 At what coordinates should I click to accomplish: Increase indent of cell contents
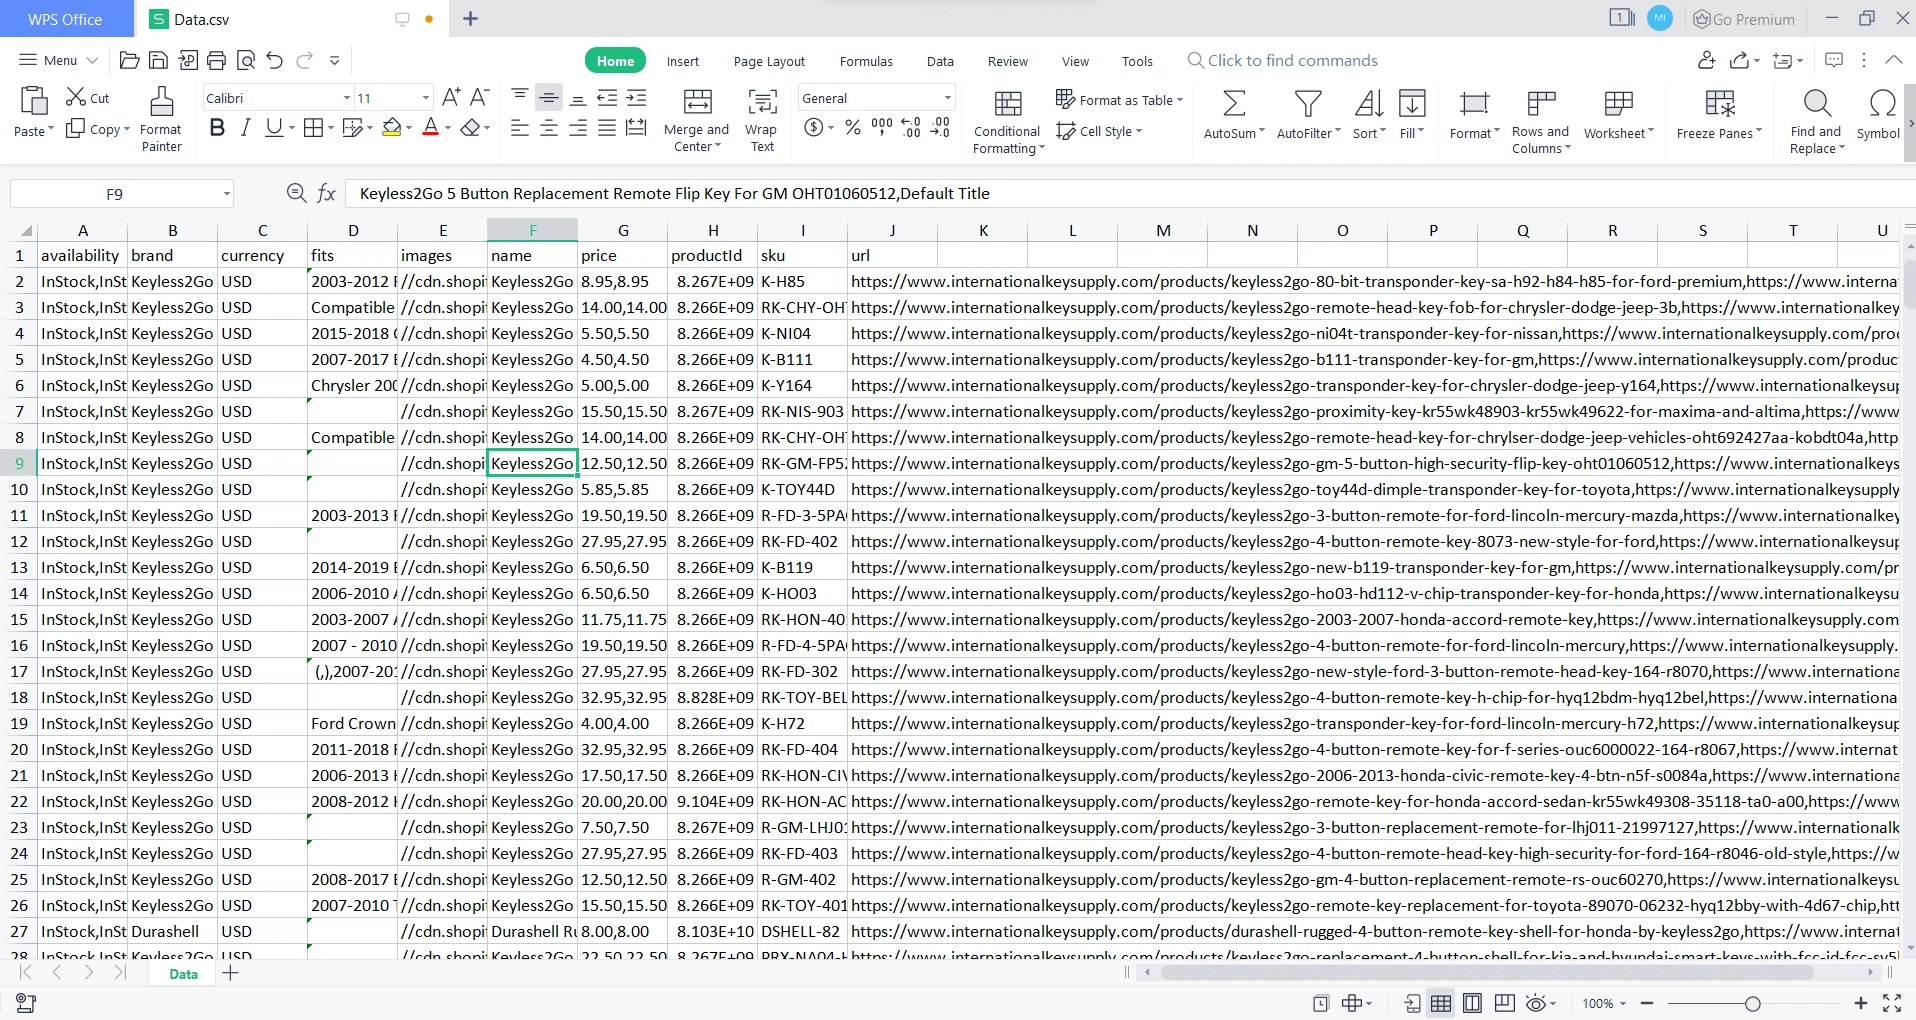pos(636,97)
